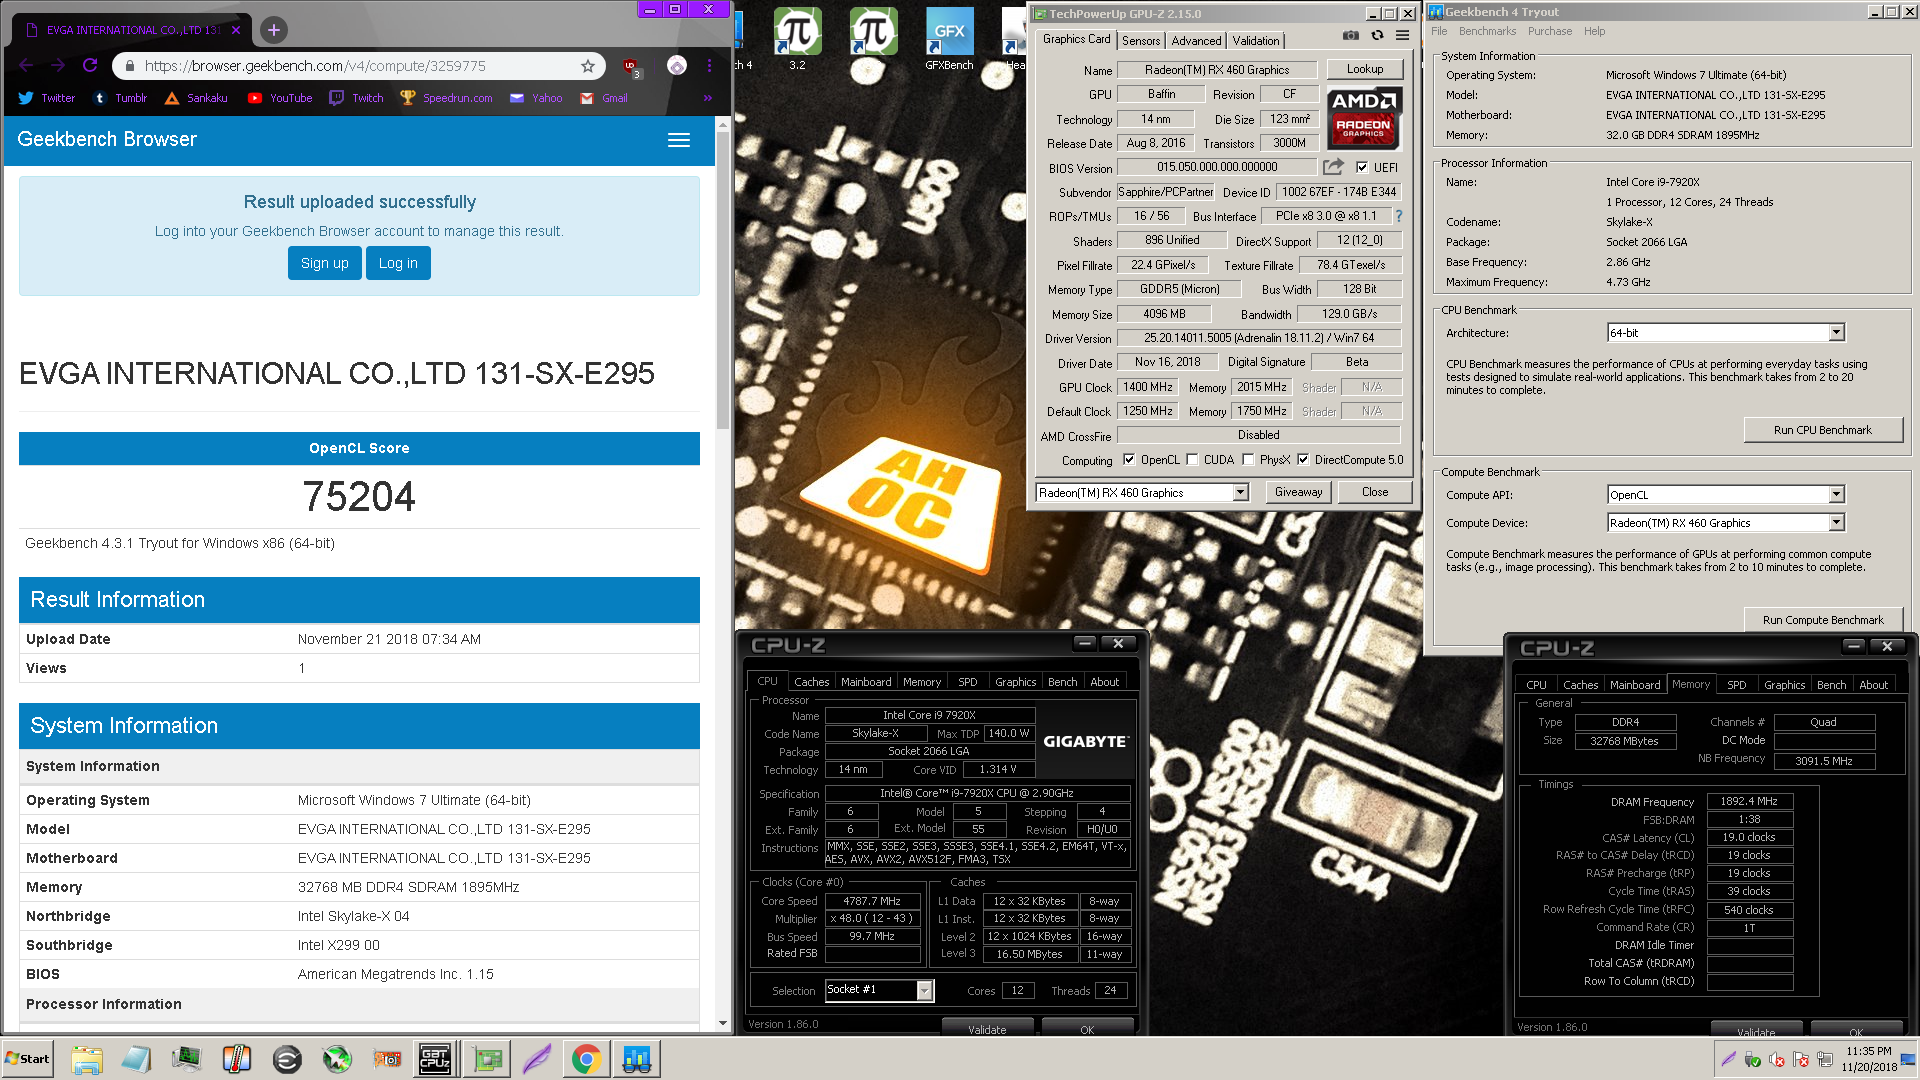This screenshot has width=1920, height=1080.
Task: Open the thermometer temperature app in taskbar
Action: point(237,1059)
